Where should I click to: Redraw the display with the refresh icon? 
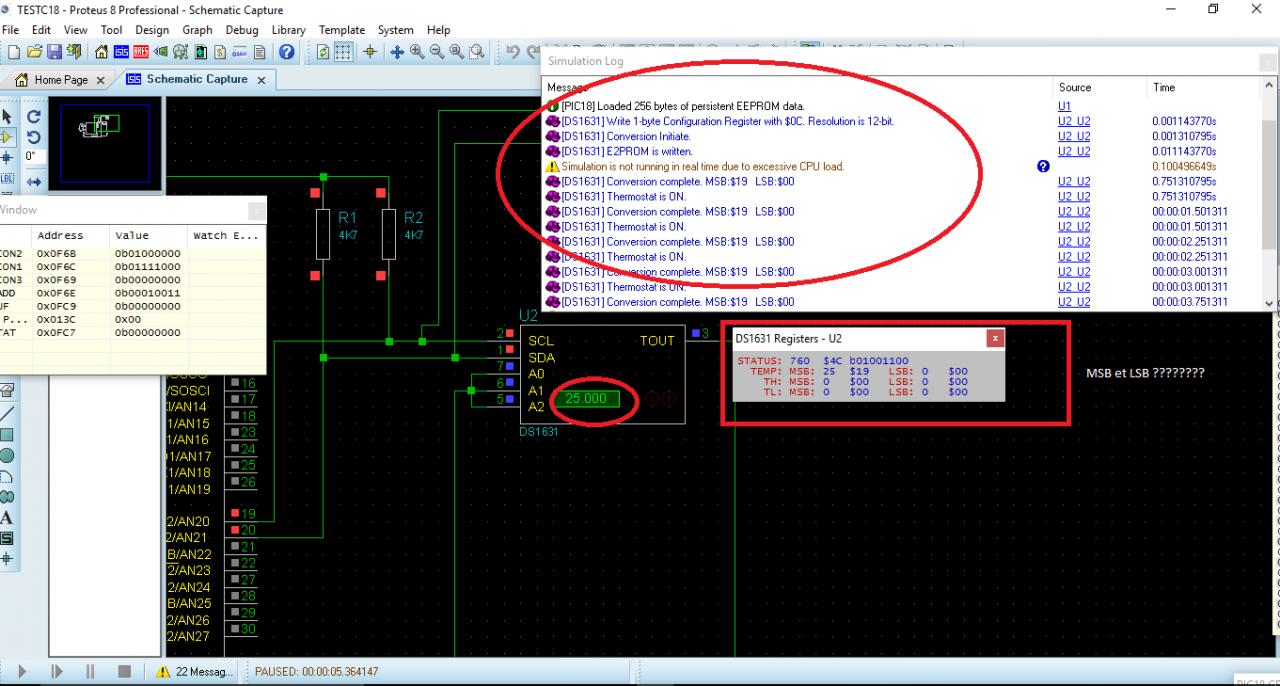pyautogui.click(x=323, y=52)
